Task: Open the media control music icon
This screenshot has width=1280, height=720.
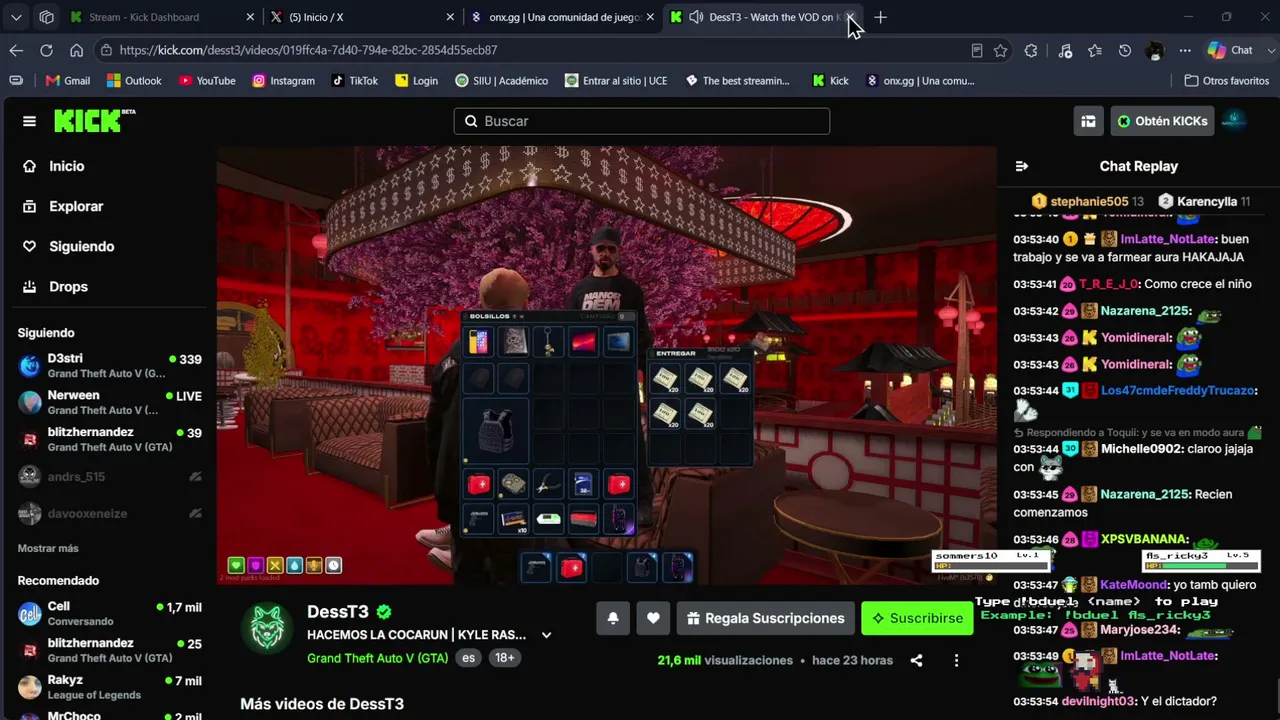Action: tap(1065, 50)
